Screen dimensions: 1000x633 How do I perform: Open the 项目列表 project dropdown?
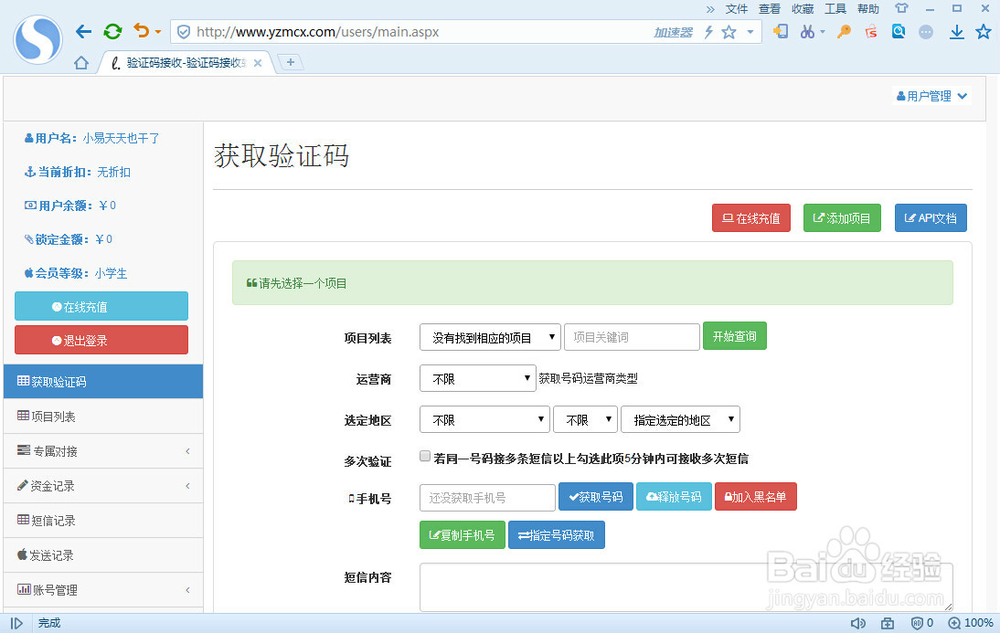[489, 337]
